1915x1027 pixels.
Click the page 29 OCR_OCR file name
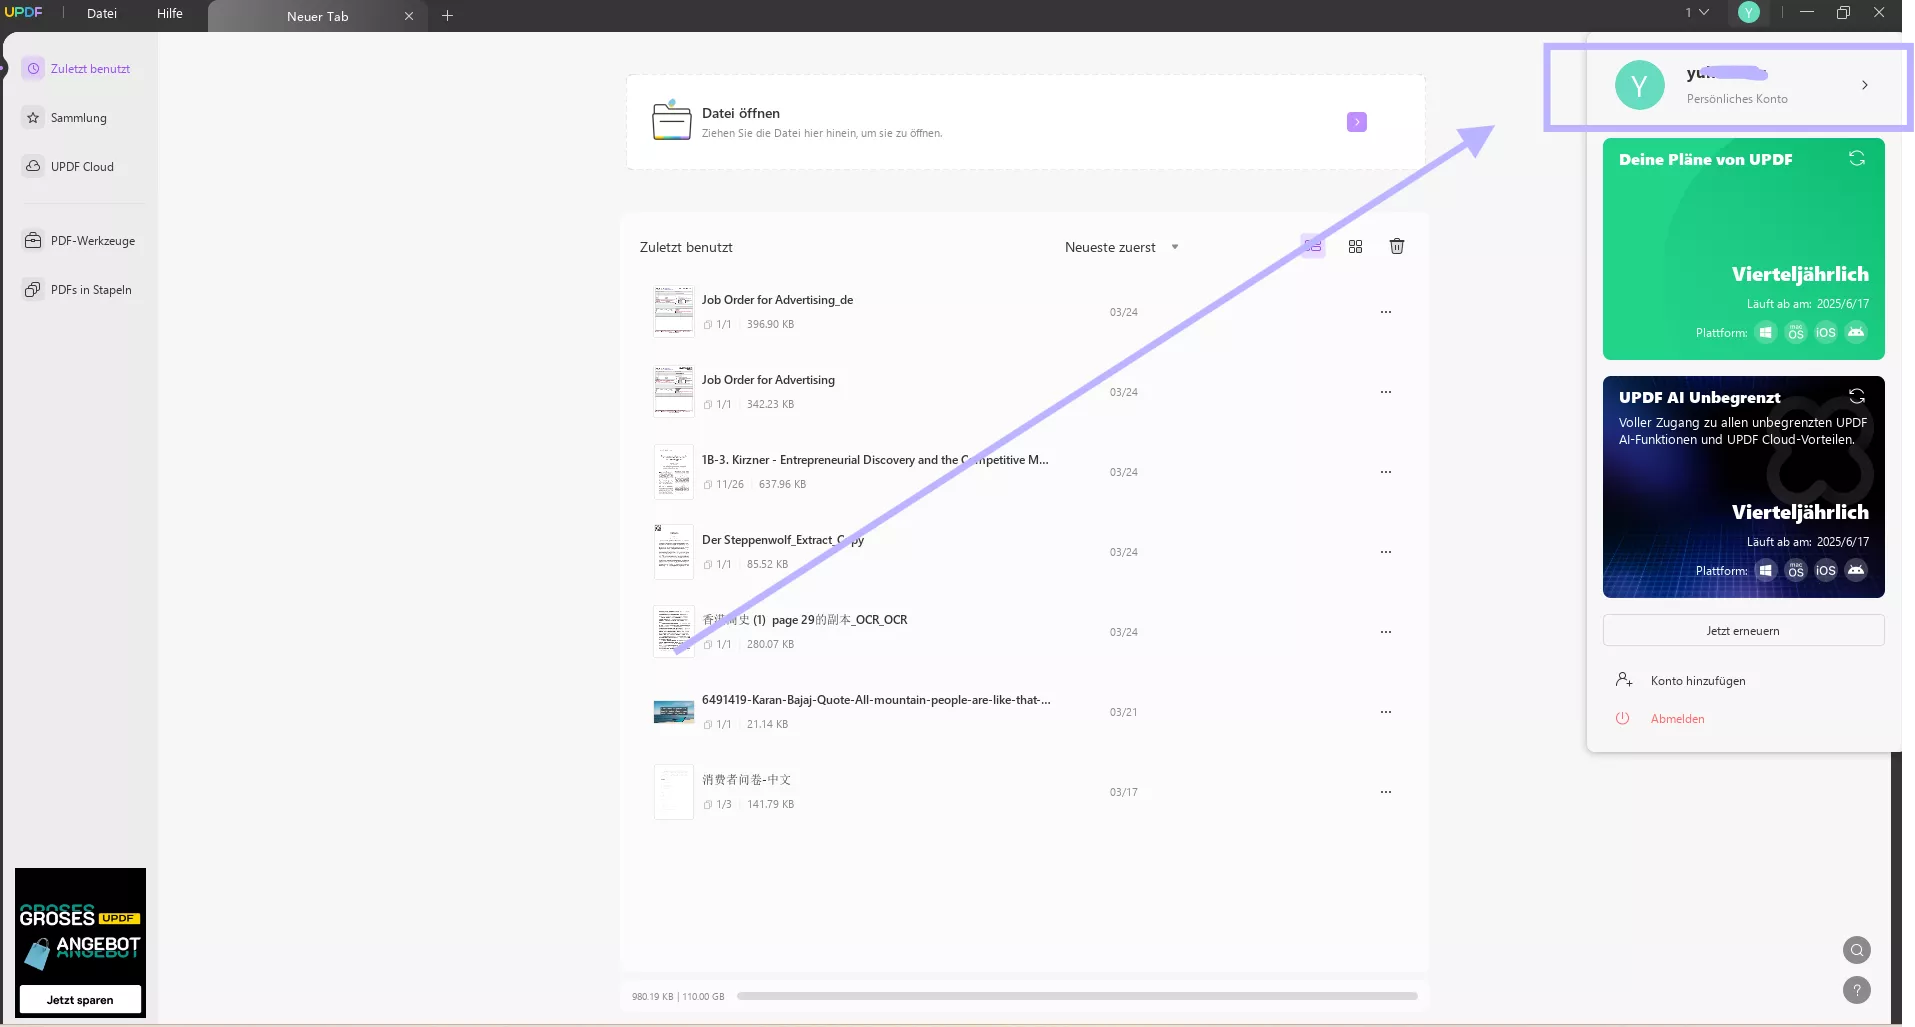click(804, 620)
